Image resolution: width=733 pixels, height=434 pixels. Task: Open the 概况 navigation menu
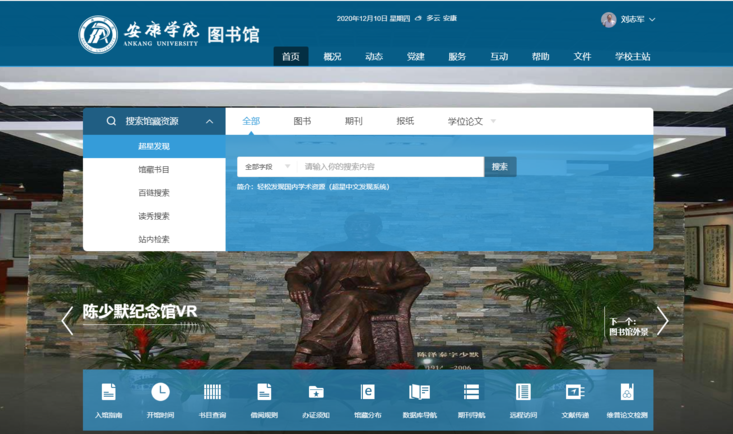point(332,57)
